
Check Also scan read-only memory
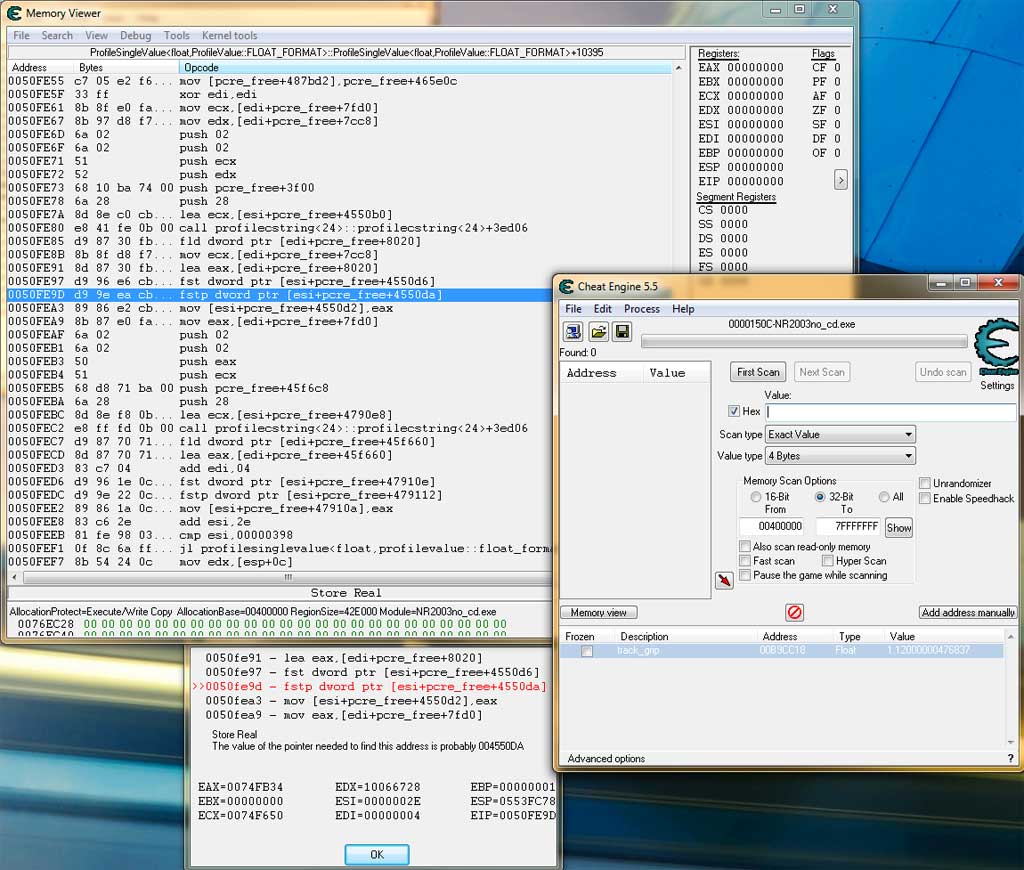tap(744, 546)
